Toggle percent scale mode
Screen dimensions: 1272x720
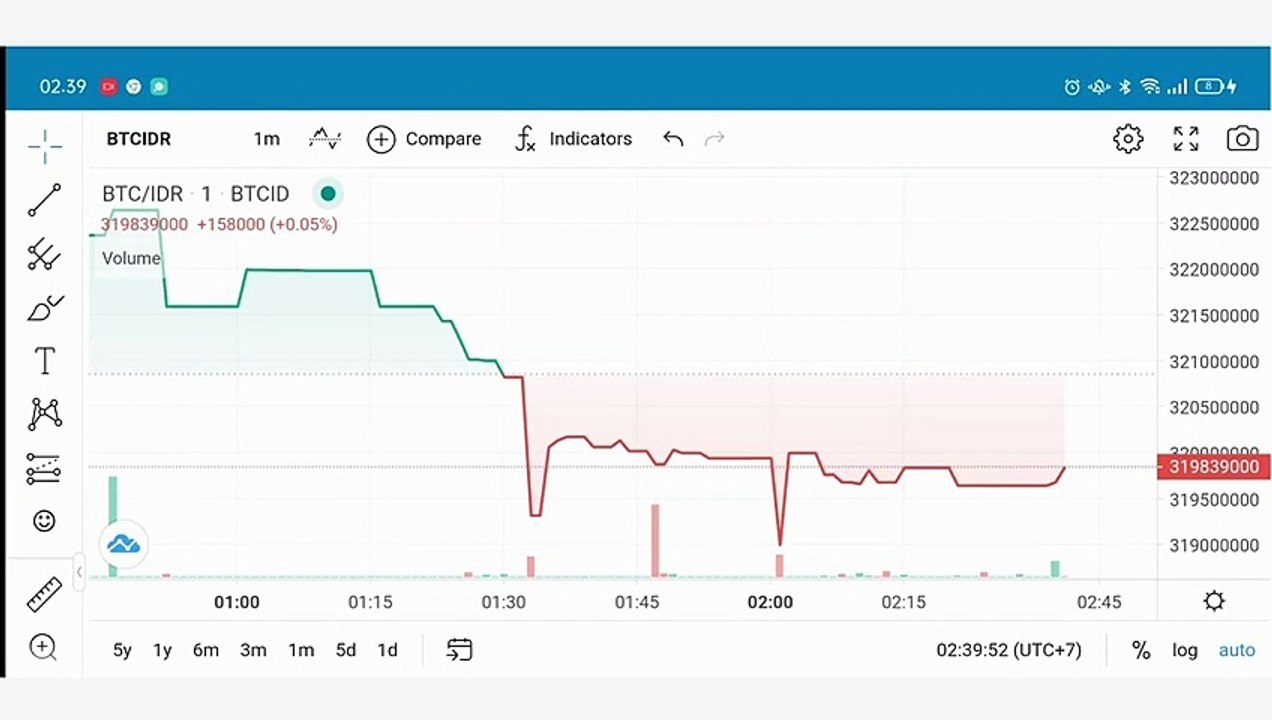[x=1141, y=650]
